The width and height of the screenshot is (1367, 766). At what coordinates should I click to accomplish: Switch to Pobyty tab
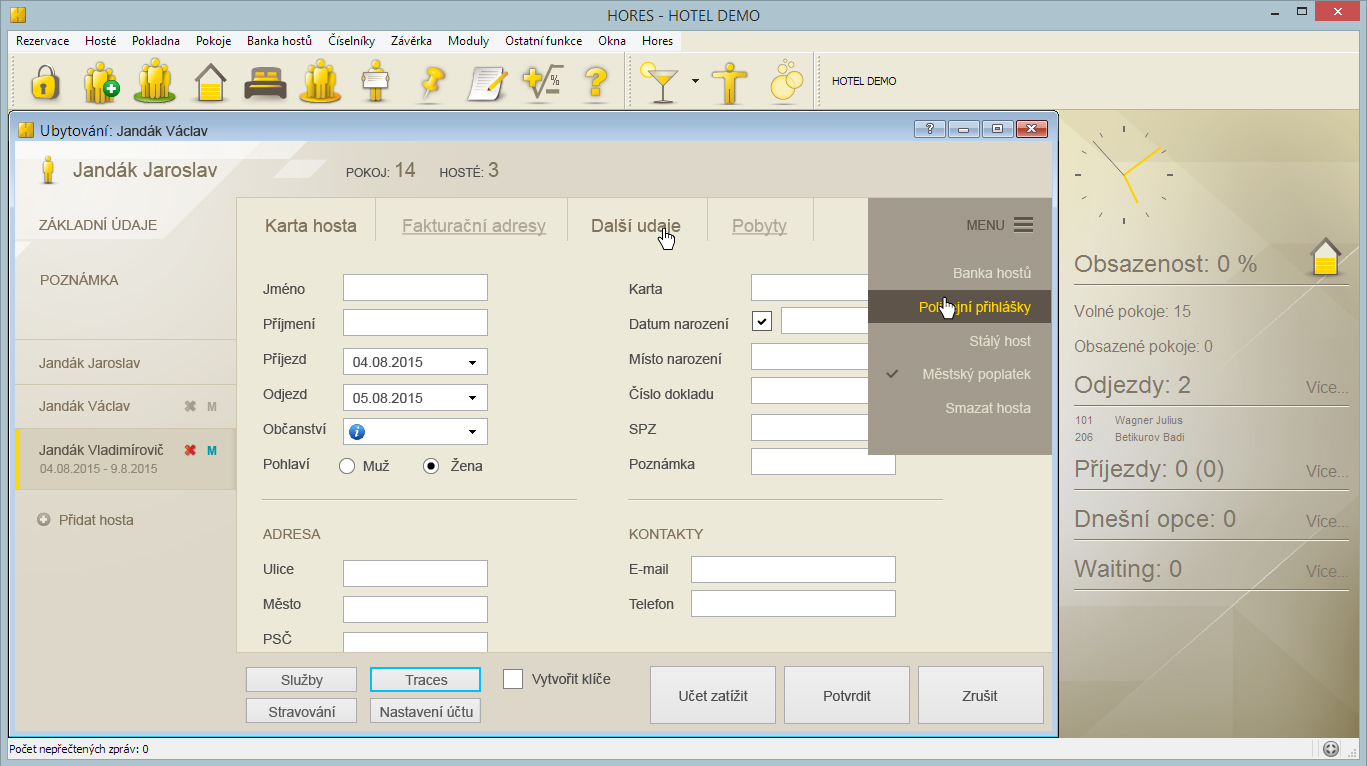(x=759, y=226)
